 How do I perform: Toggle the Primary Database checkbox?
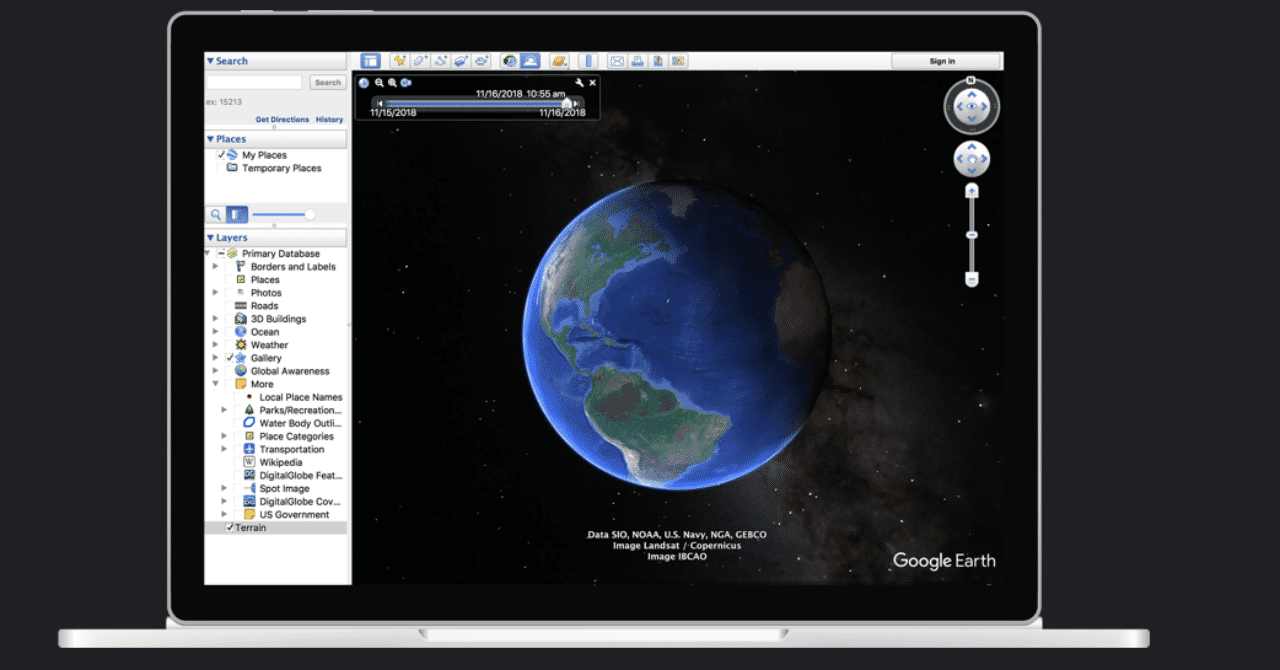pyautogui.click(x=221, y=254)
